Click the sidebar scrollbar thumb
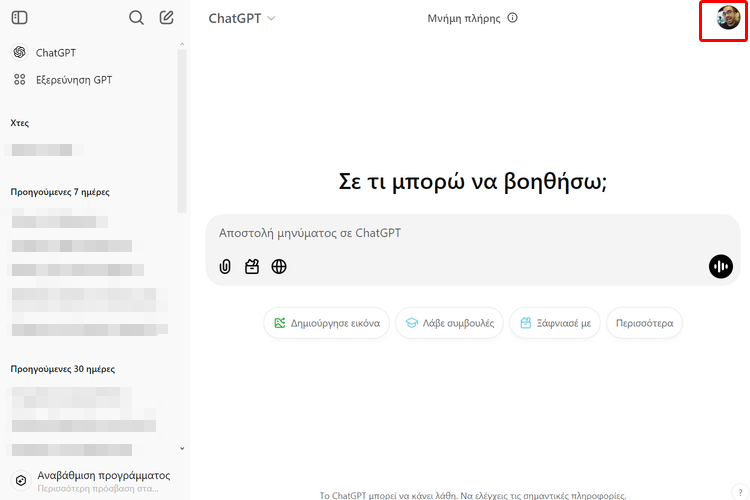The width and height of the screenshot is (750, 500). point(182,131)
